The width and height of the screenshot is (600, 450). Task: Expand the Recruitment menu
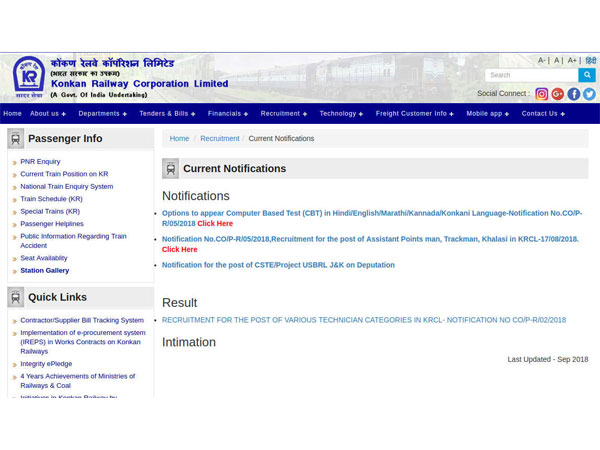(x=284, y=114)
